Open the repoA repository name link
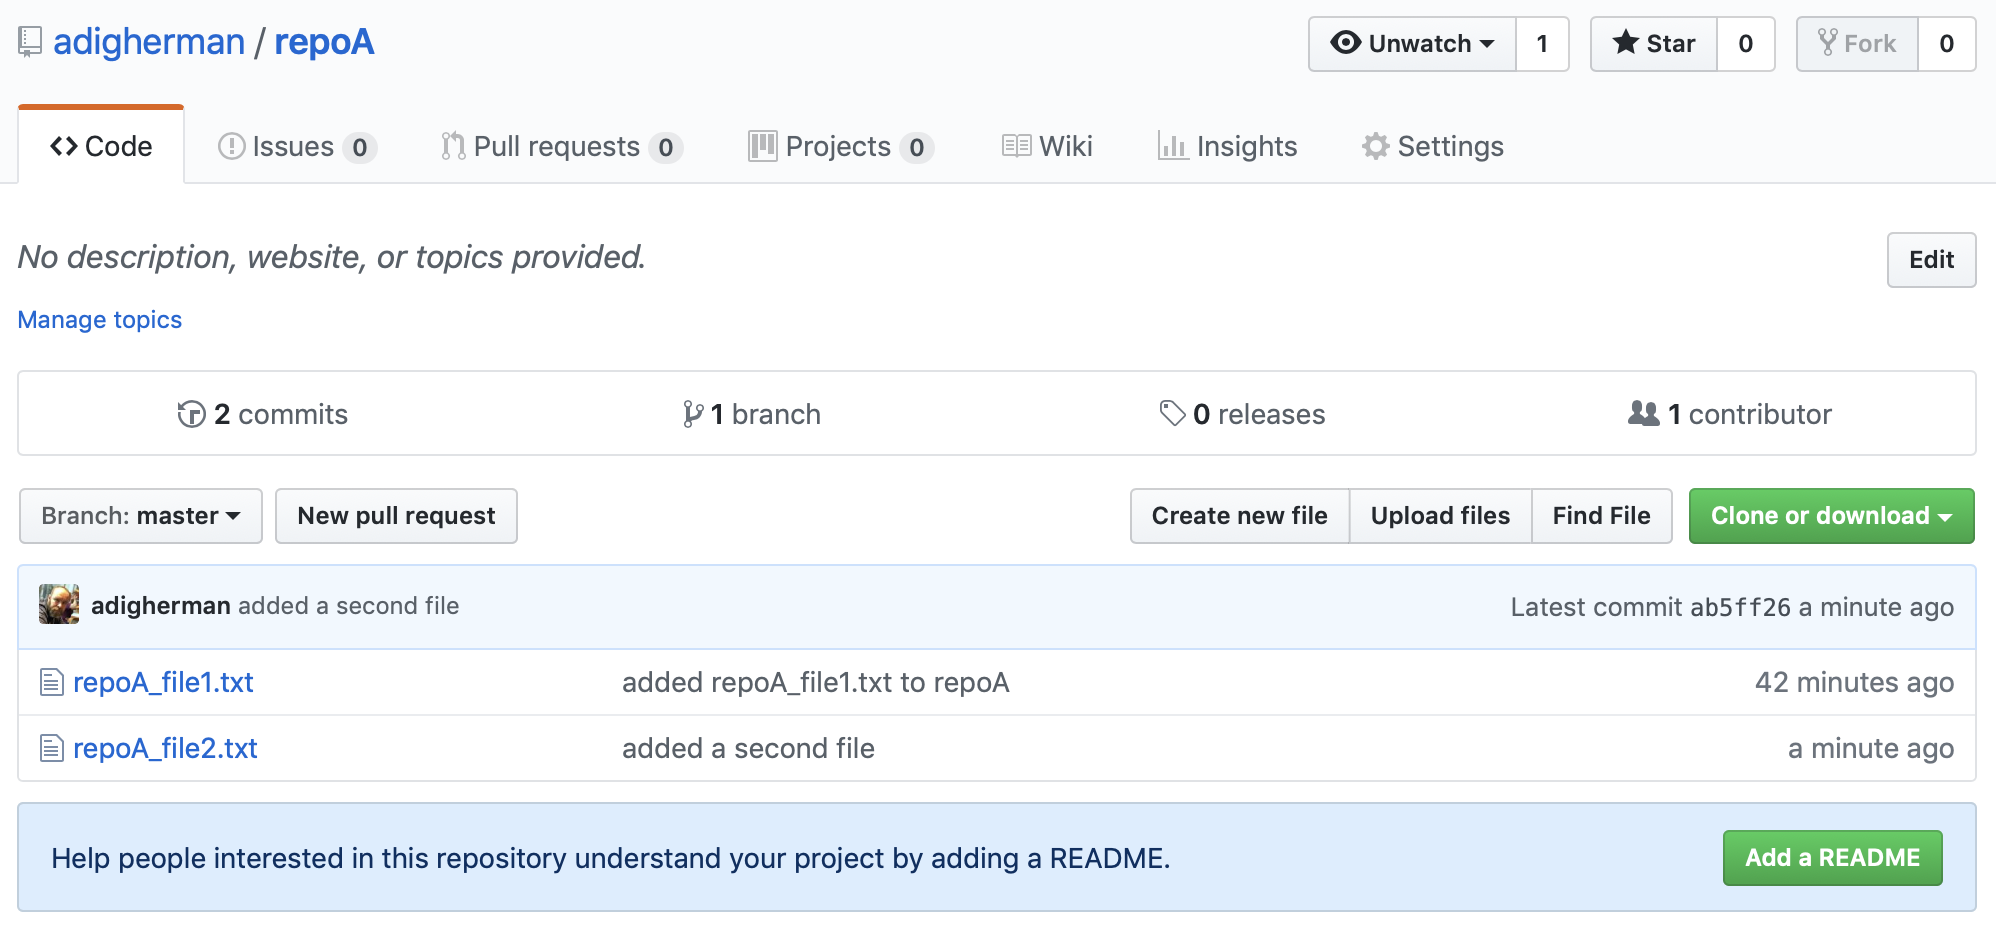This screenshot has height=928, width=1996. 324,42
